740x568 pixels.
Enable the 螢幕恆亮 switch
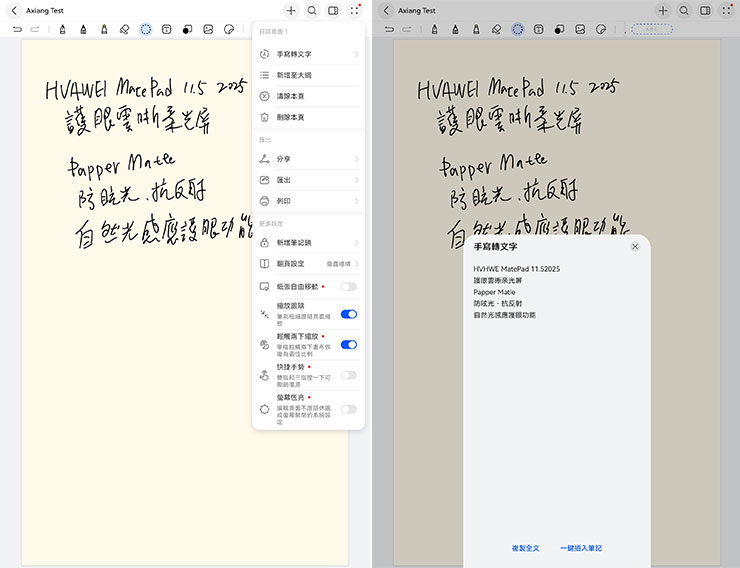tap(349, 409)
